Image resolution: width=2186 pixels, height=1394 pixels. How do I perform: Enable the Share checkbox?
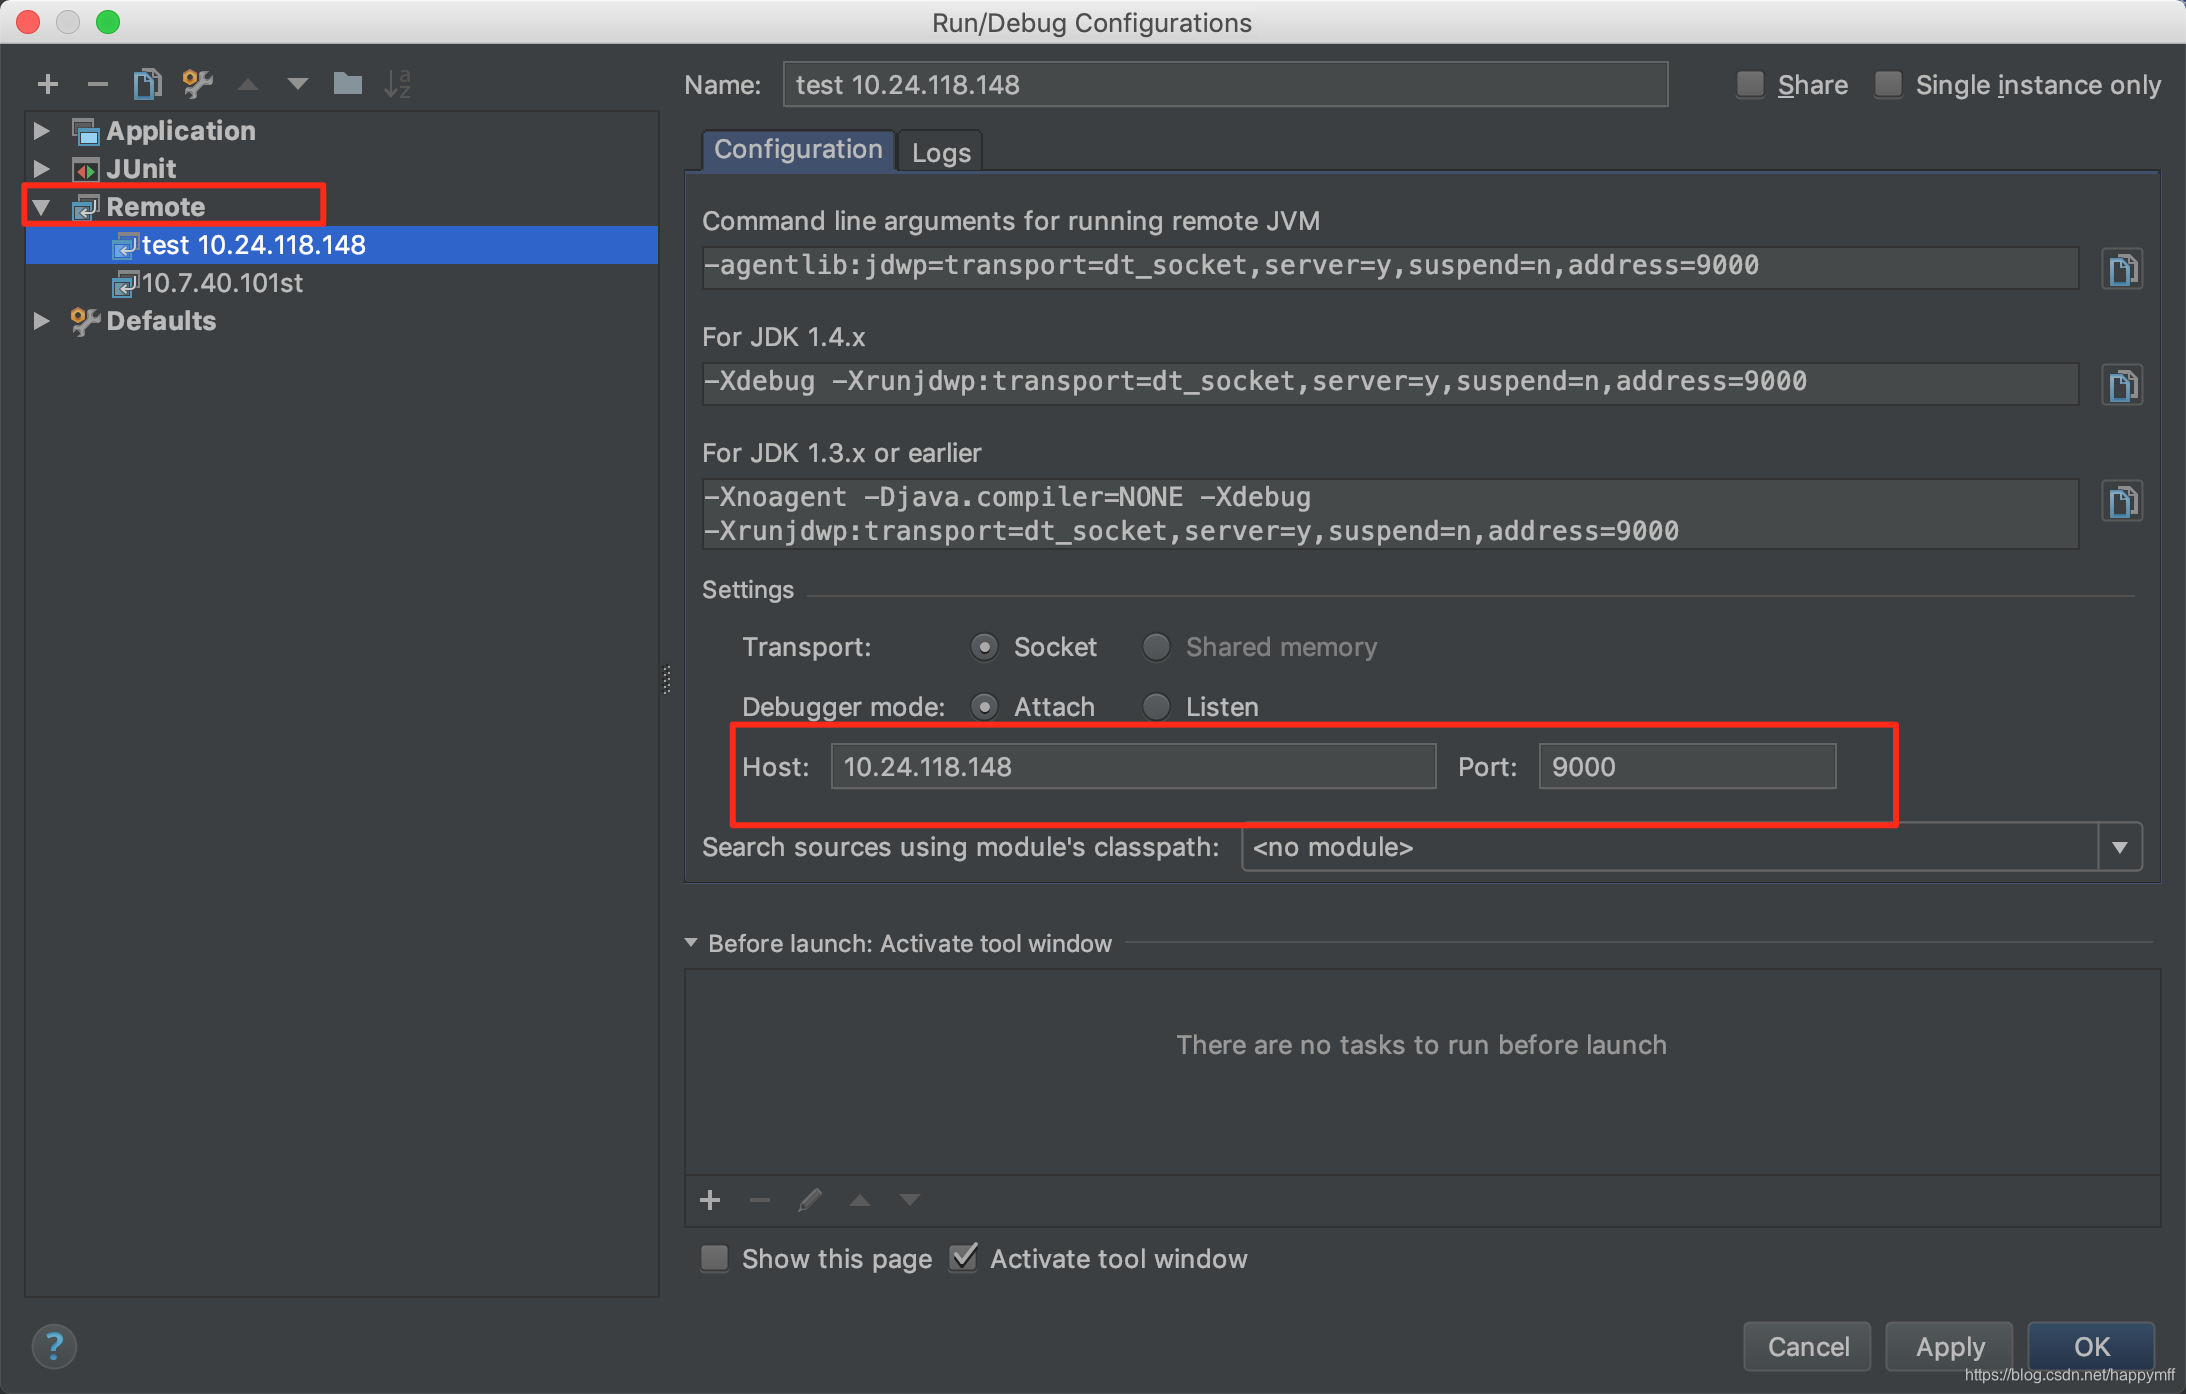coord(1750,85)
